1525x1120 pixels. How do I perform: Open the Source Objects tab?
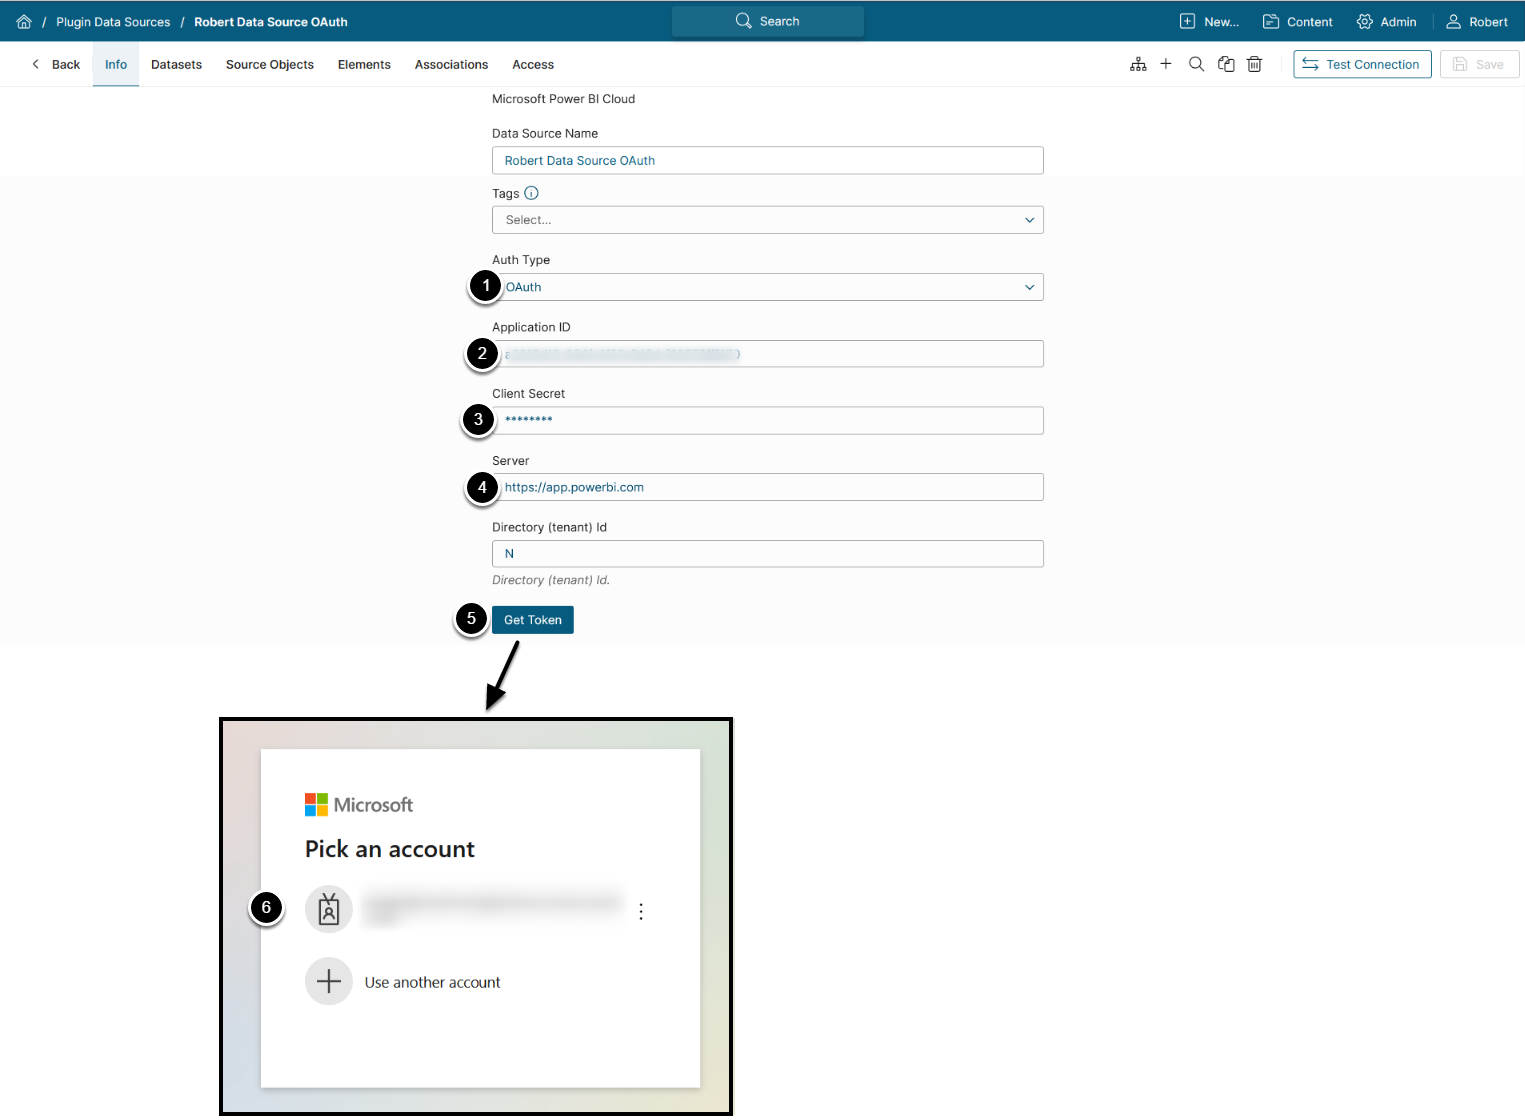pos(270,64)
